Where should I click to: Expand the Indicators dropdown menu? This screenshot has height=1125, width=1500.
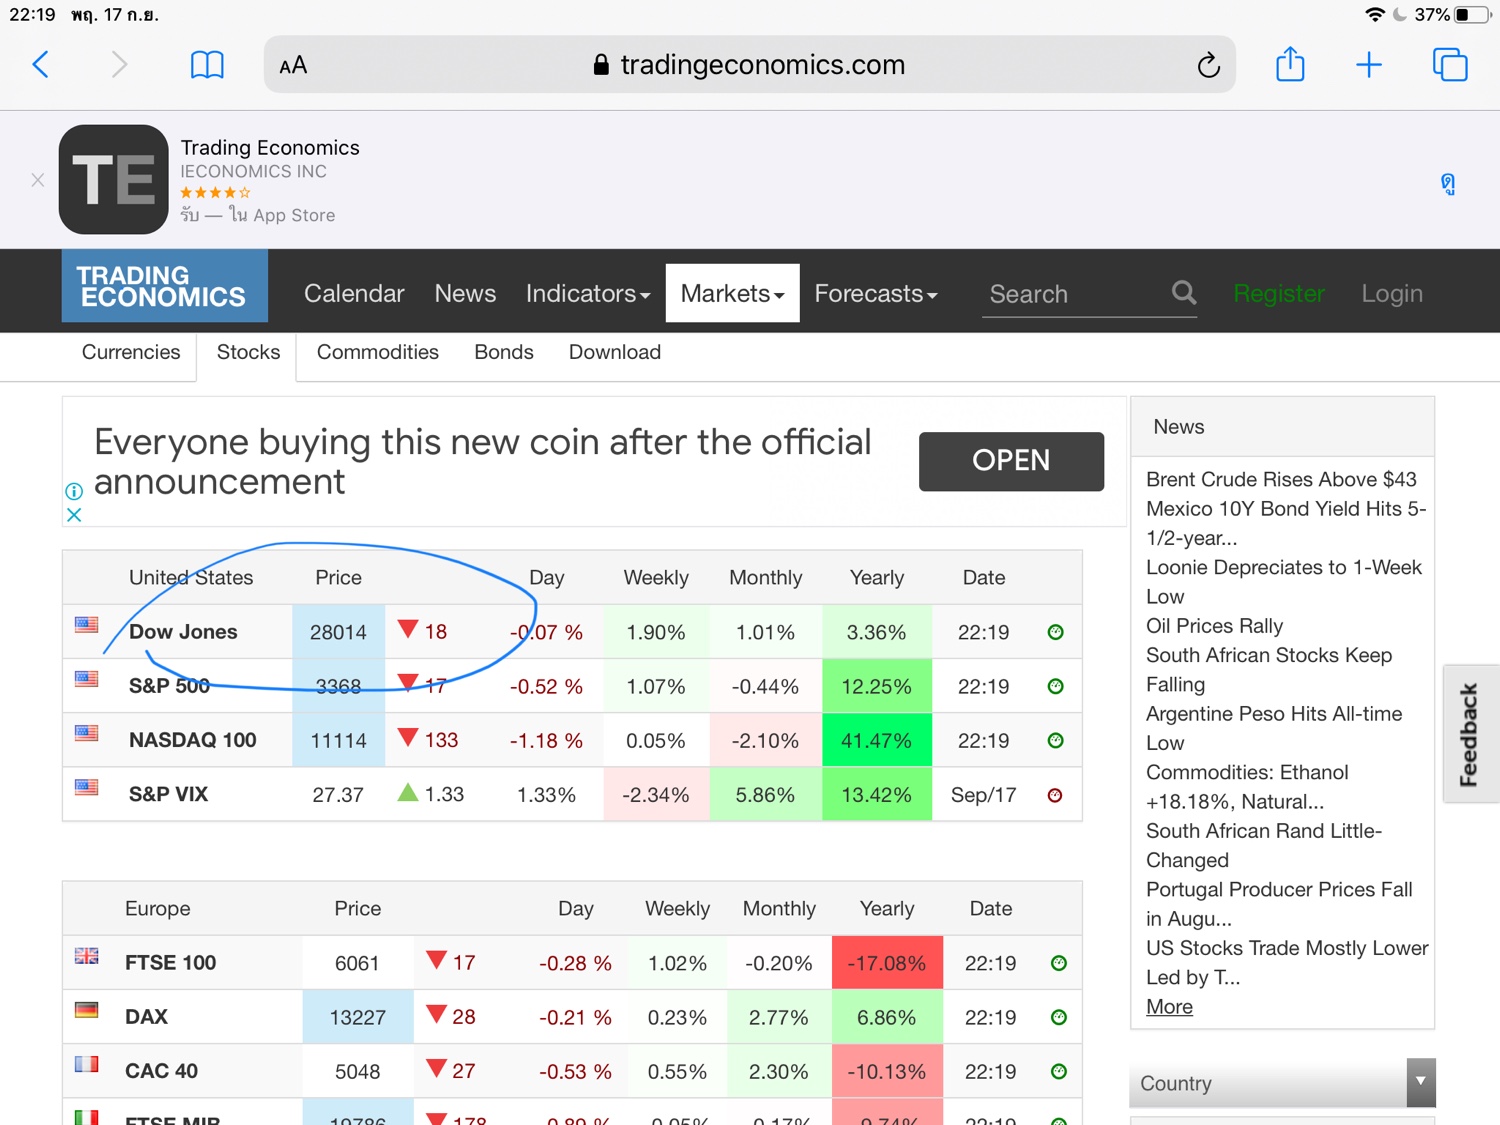[588, 293]
